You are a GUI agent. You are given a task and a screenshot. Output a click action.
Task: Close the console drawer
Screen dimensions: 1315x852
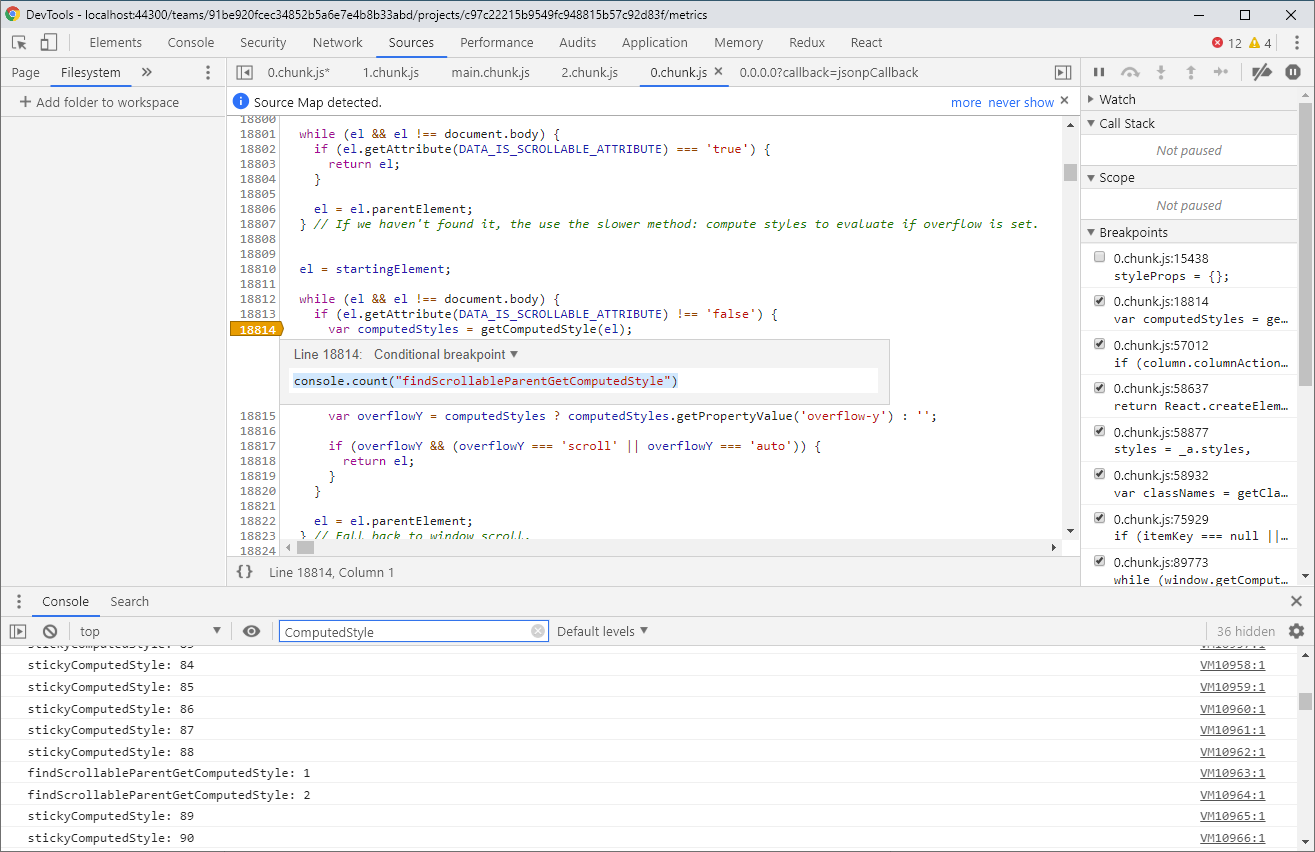pos(1296,601)
